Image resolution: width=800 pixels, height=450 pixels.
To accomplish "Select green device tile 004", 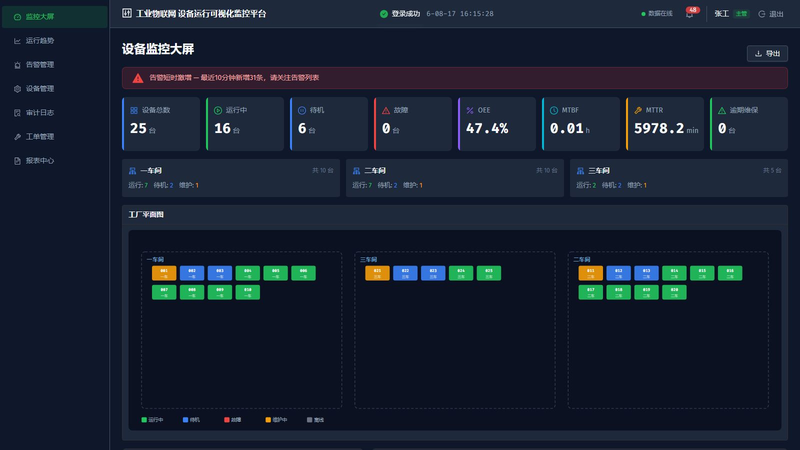I will (247, 273).
